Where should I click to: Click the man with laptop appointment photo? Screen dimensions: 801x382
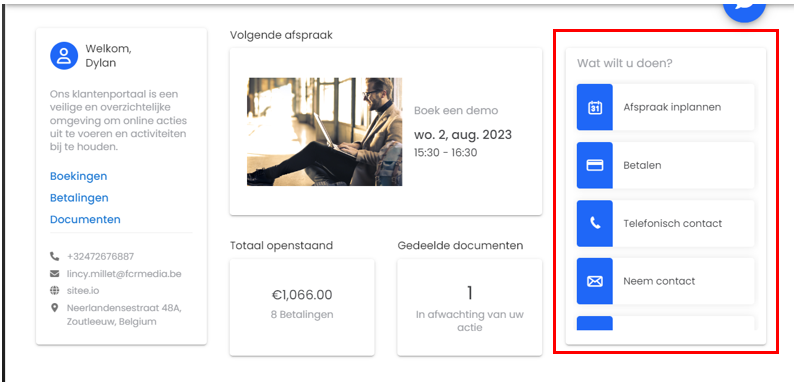pos(324,132)
